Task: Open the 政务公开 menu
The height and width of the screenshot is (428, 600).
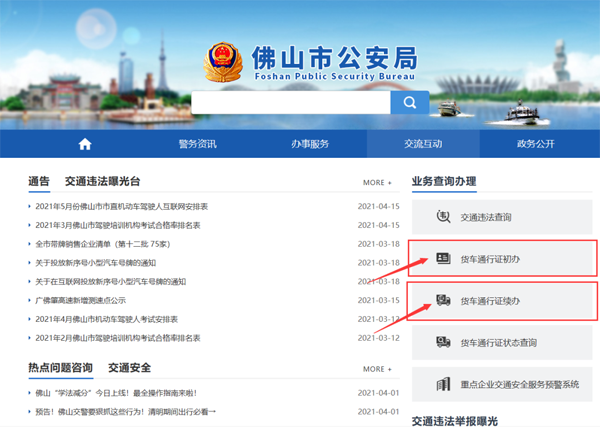Action: pos(535,144)
